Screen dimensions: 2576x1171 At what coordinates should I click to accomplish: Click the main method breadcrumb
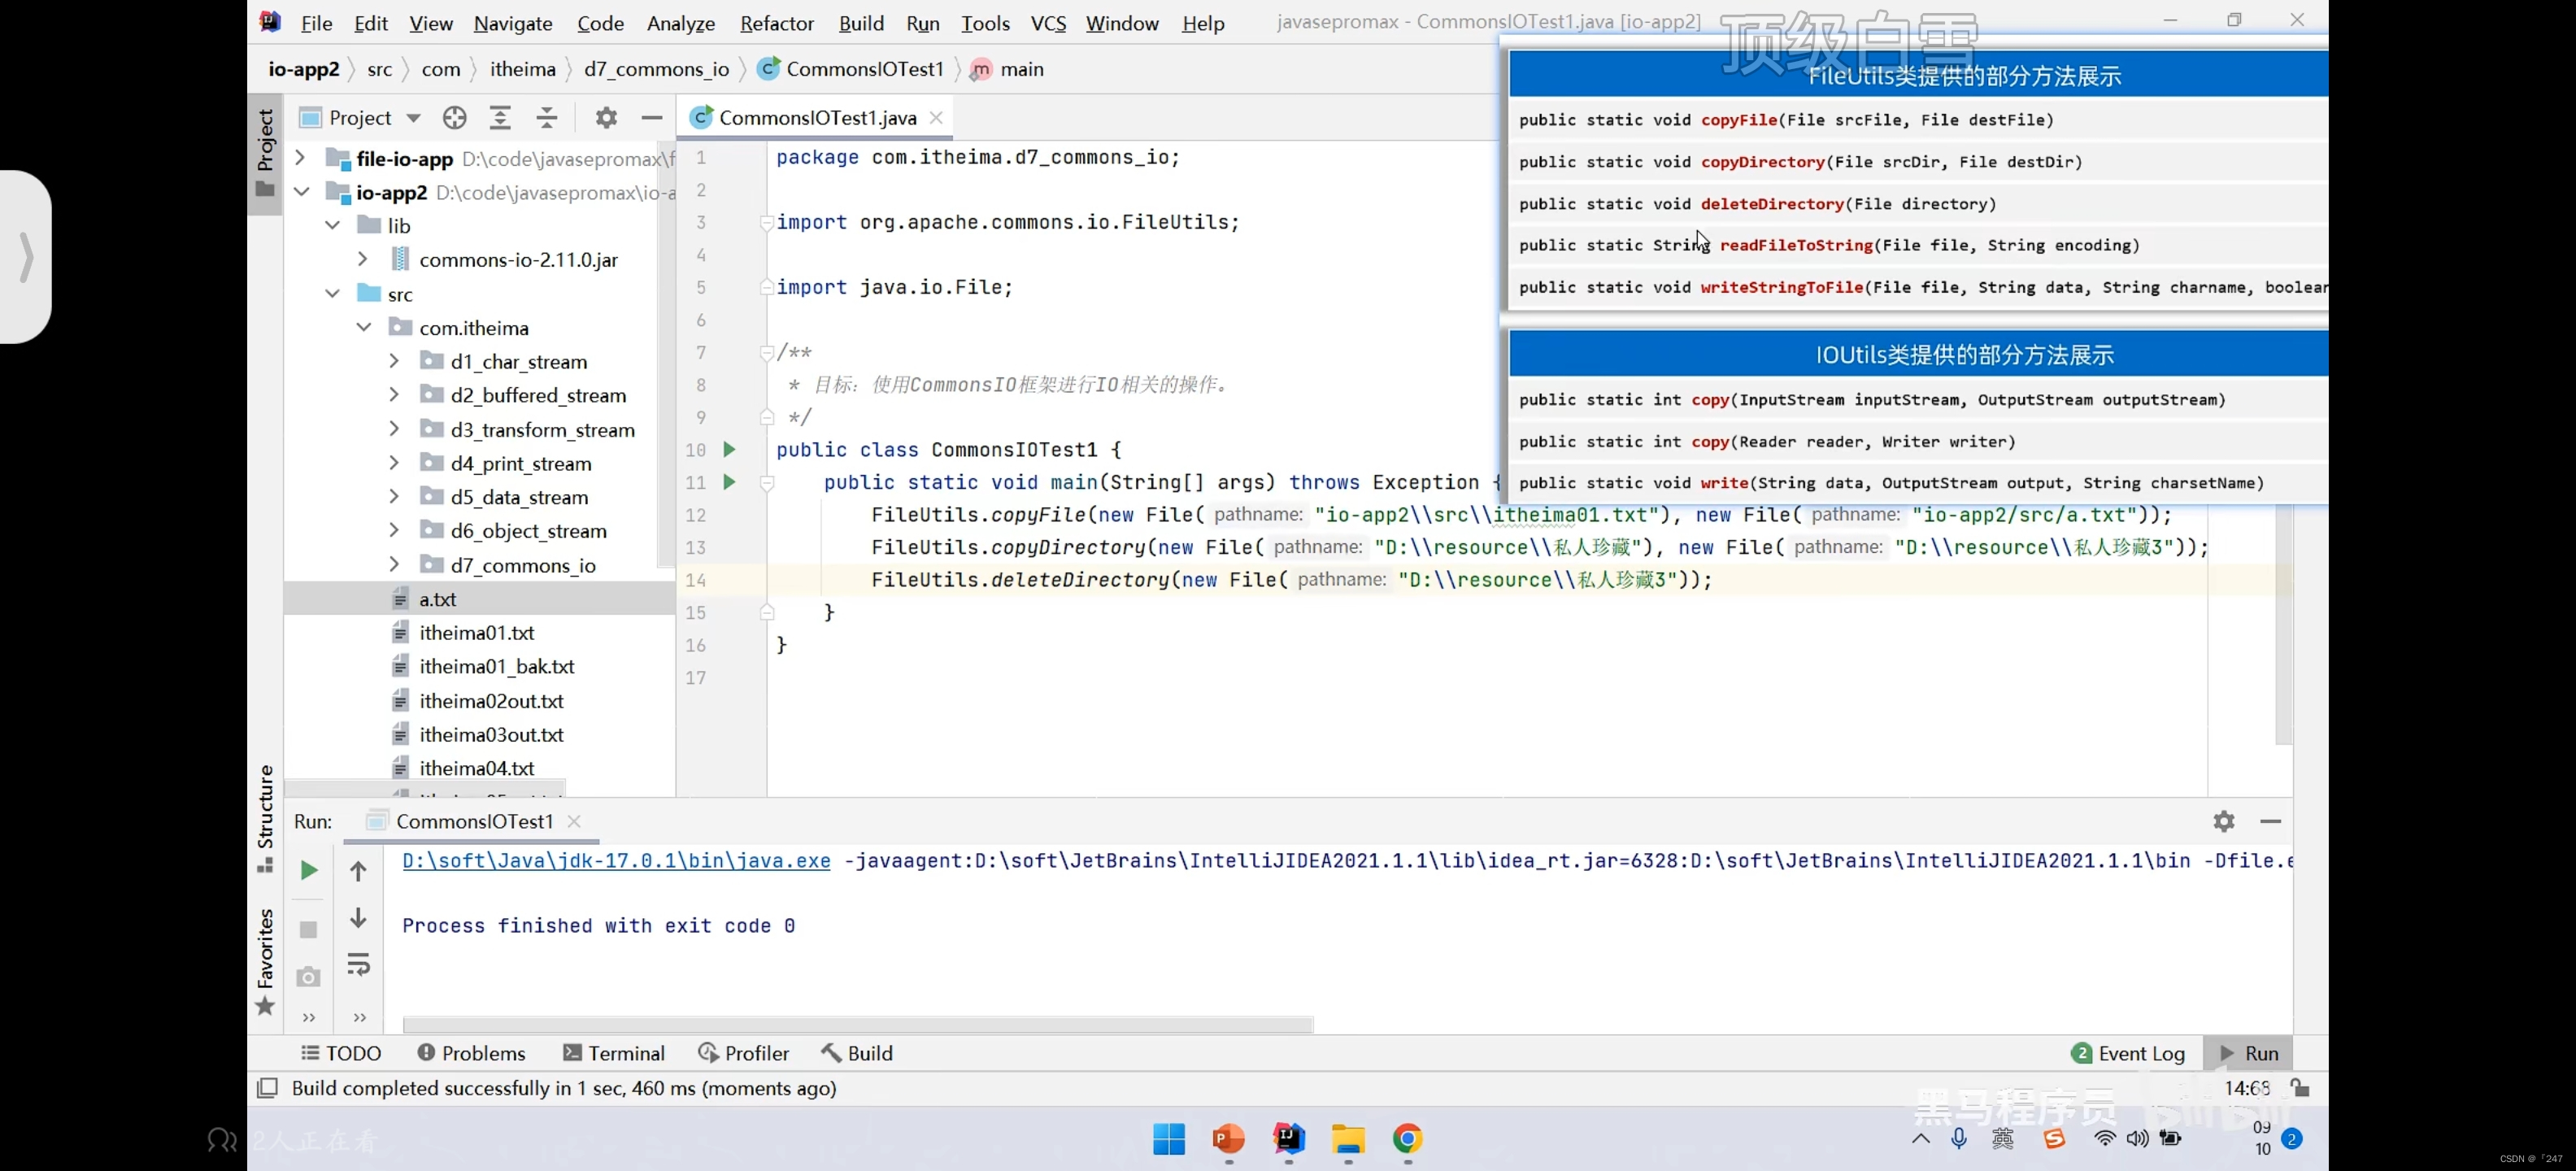(1008, 69)
